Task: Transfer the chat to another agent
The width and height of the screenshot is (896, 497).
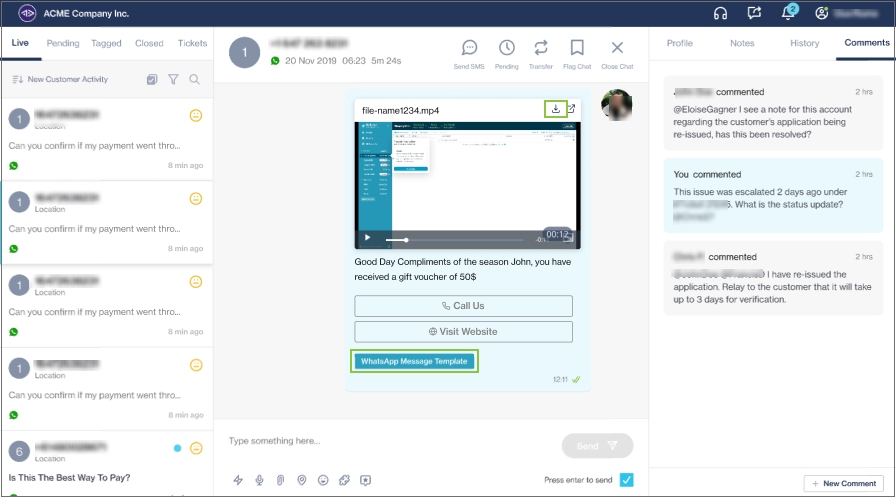Action: tap(541, 49)
